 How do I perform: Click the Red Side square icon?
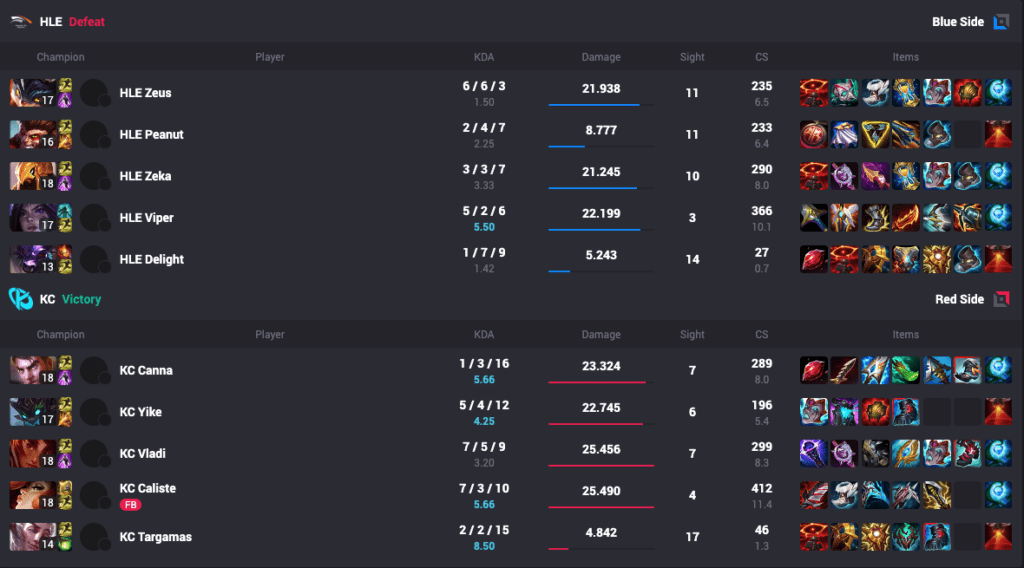point(1000,299)
